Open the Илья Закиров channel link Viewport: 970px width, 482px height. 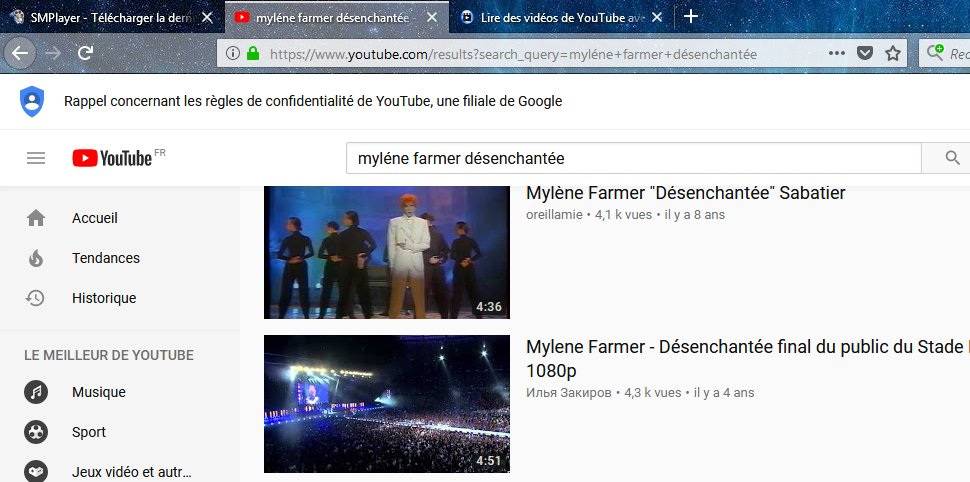pyautogui.click(x=569, y=393)
